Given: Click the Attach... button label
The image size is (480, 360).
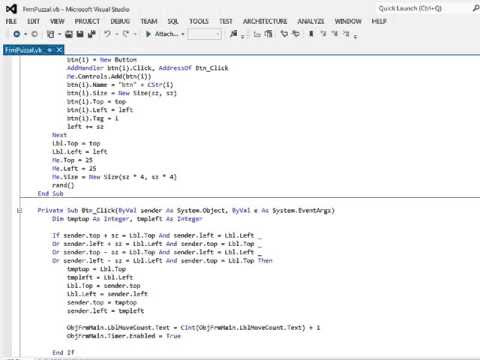Looking at the screenshot, I should click(166, 34).
